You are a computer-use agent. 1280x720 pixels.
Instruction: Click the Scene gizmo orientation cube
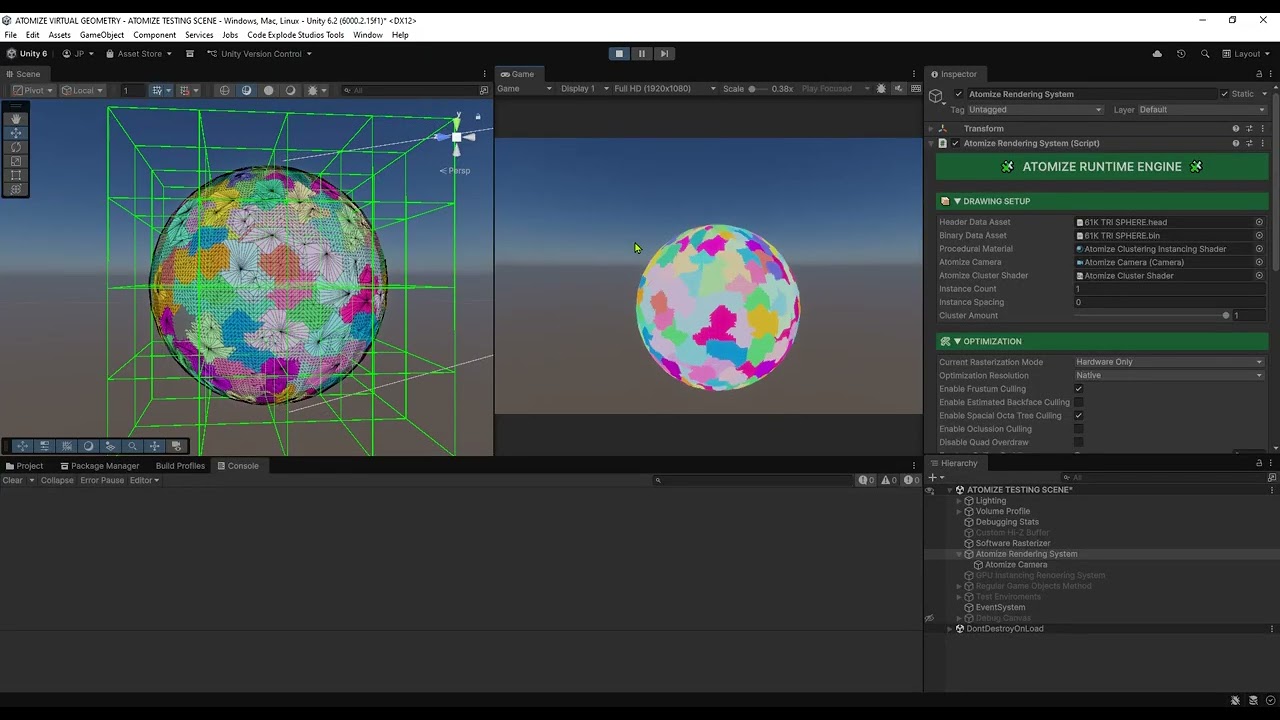point(457,137)
